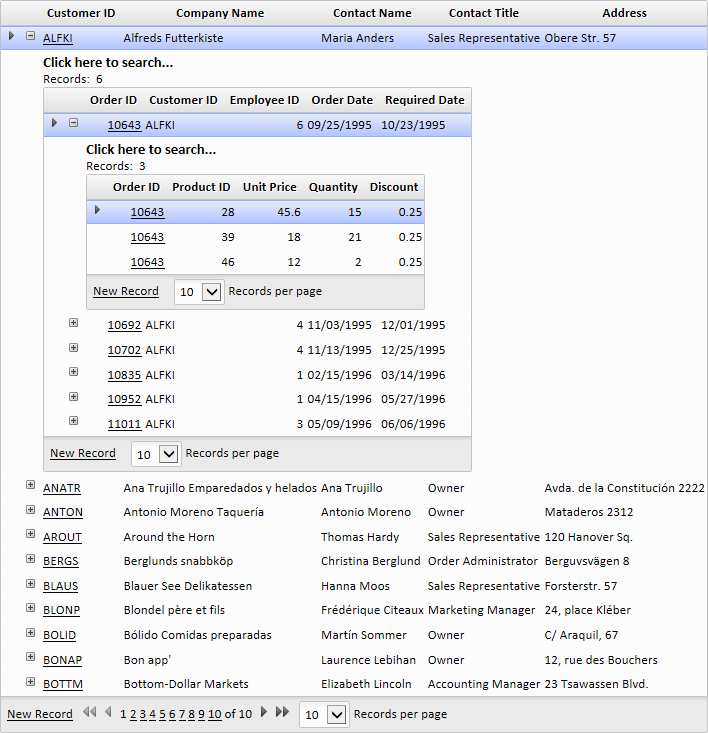
Task: Go to first page arrow icon
Action: 90,712
